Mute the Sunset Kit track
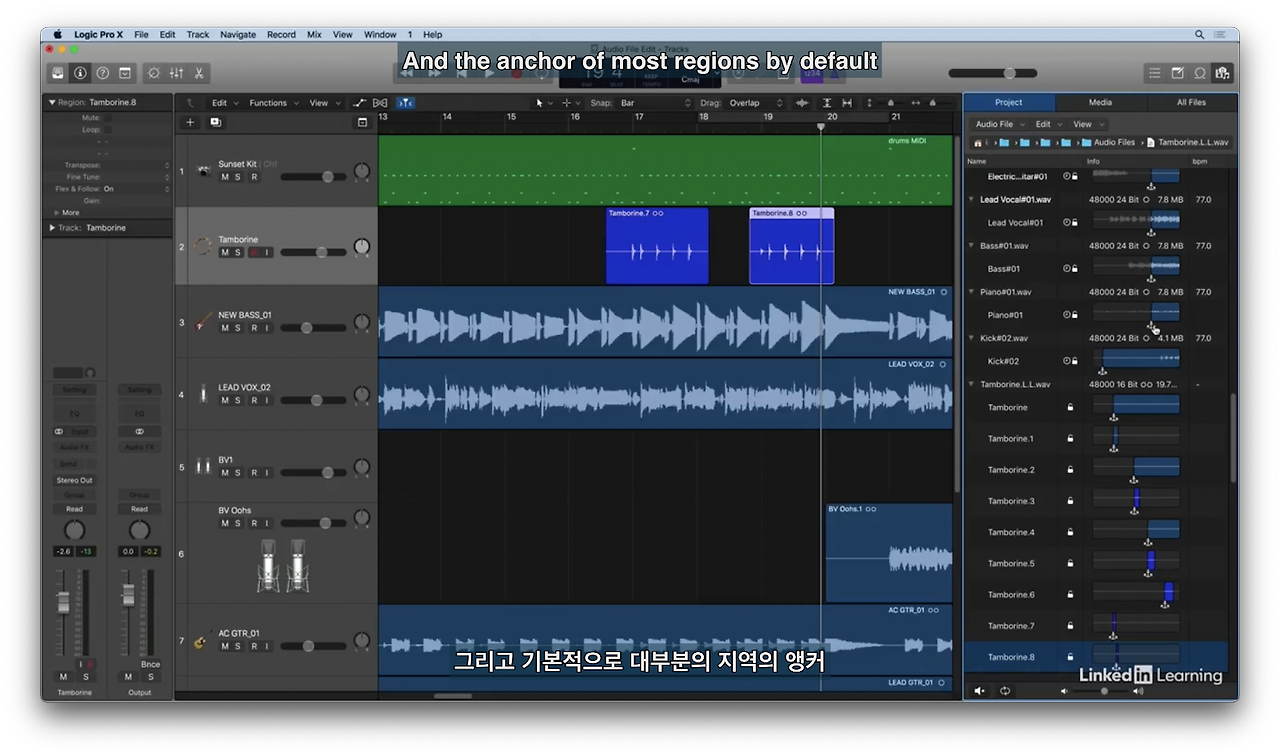 pyautogui.click(x=225, y=177)
